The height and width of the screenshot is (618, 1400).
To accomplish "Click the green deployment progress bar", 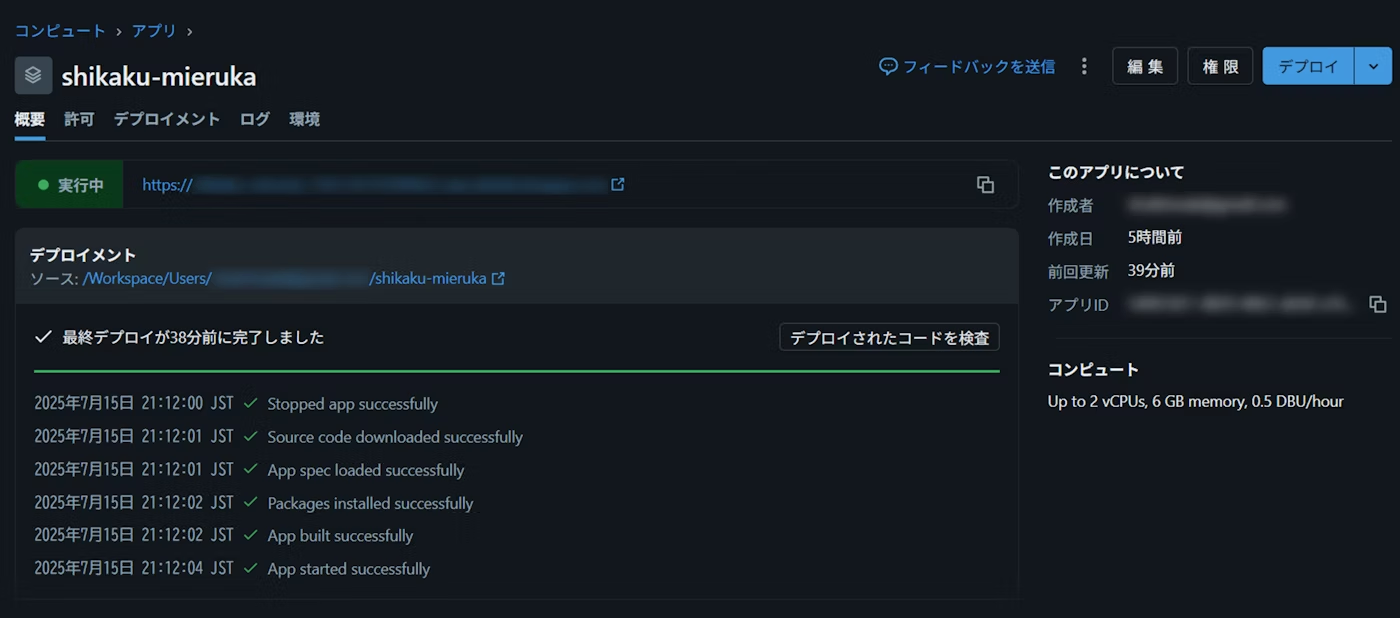I will [517, 371].
